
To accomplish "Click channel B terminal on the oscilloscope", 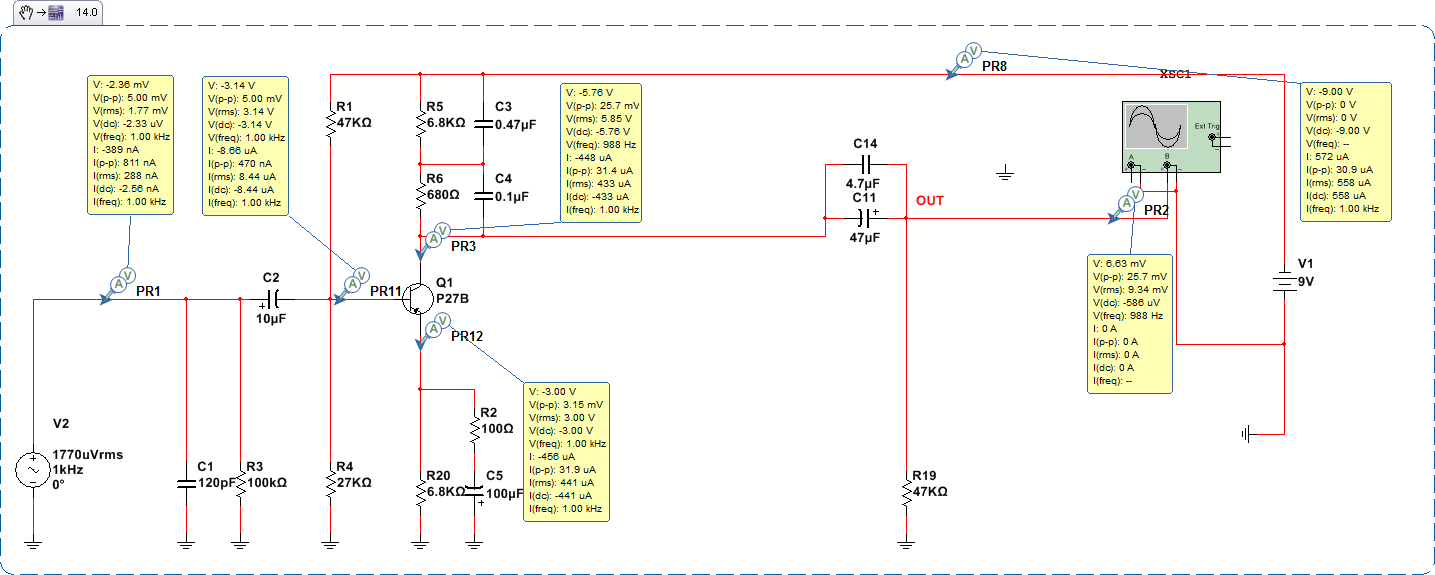I will pyautogui.click(x=1167, y=165).
